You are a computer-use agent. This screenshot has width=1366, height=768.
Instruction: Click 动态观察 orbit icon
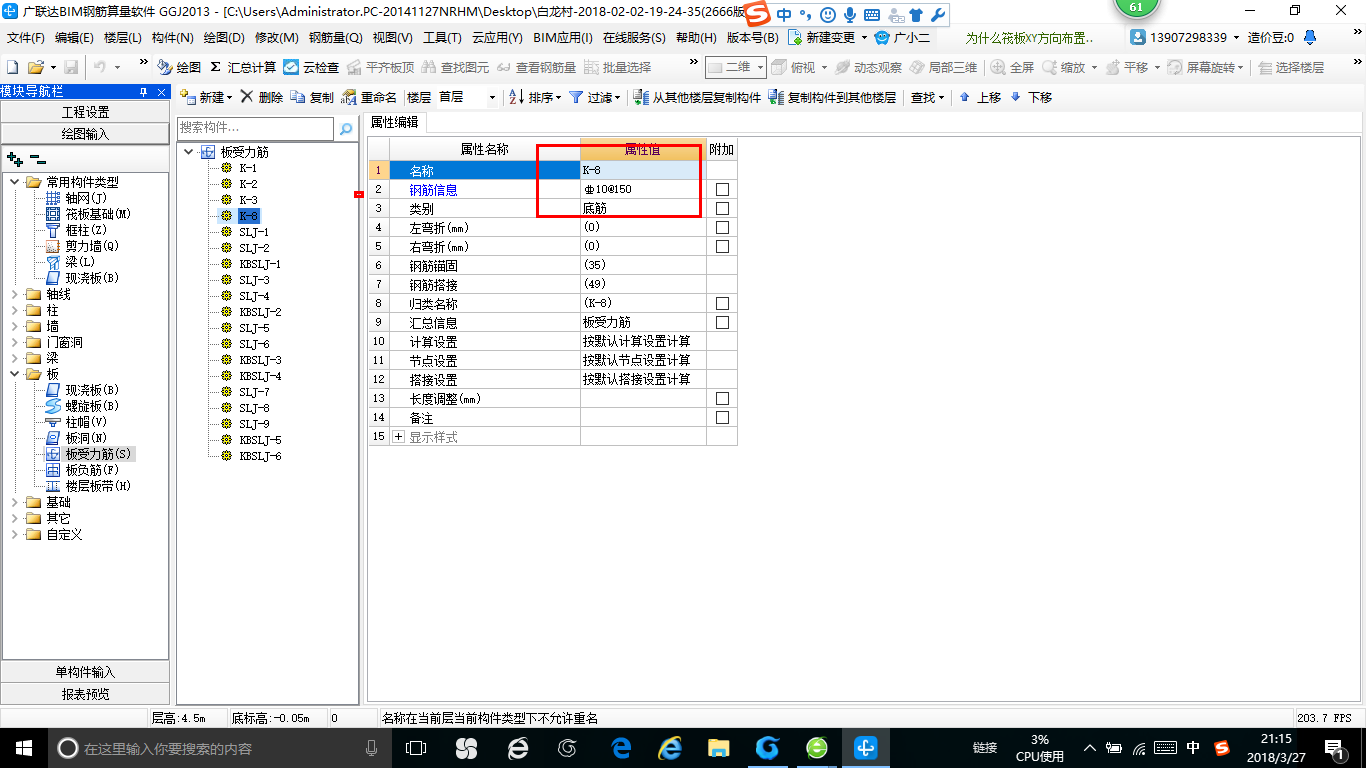868,67
